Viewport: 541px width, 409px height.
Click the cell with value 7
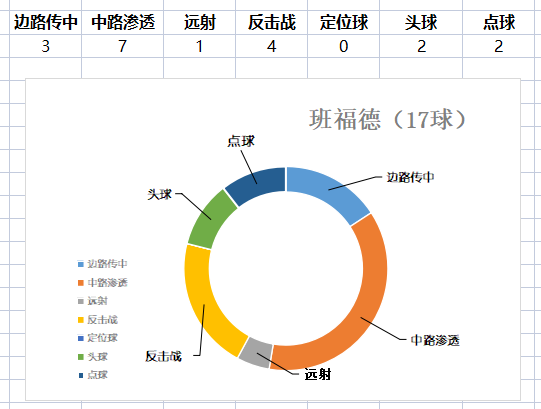tap(122, 46)
